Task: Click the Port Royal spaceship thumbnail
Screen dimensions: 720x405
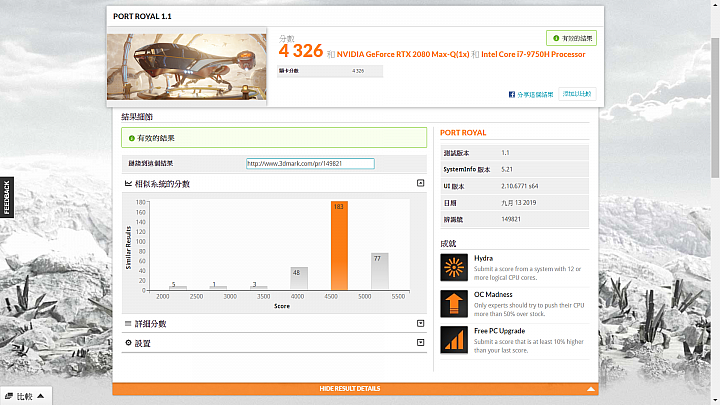Action: click(186, 67)
